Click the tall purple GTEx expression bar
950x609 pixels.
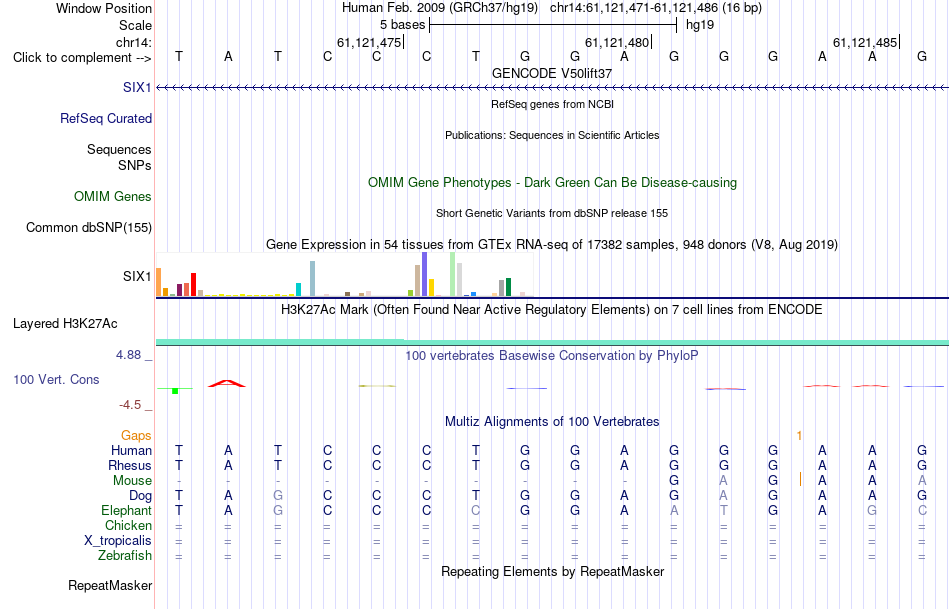click(x=425, y=274)
